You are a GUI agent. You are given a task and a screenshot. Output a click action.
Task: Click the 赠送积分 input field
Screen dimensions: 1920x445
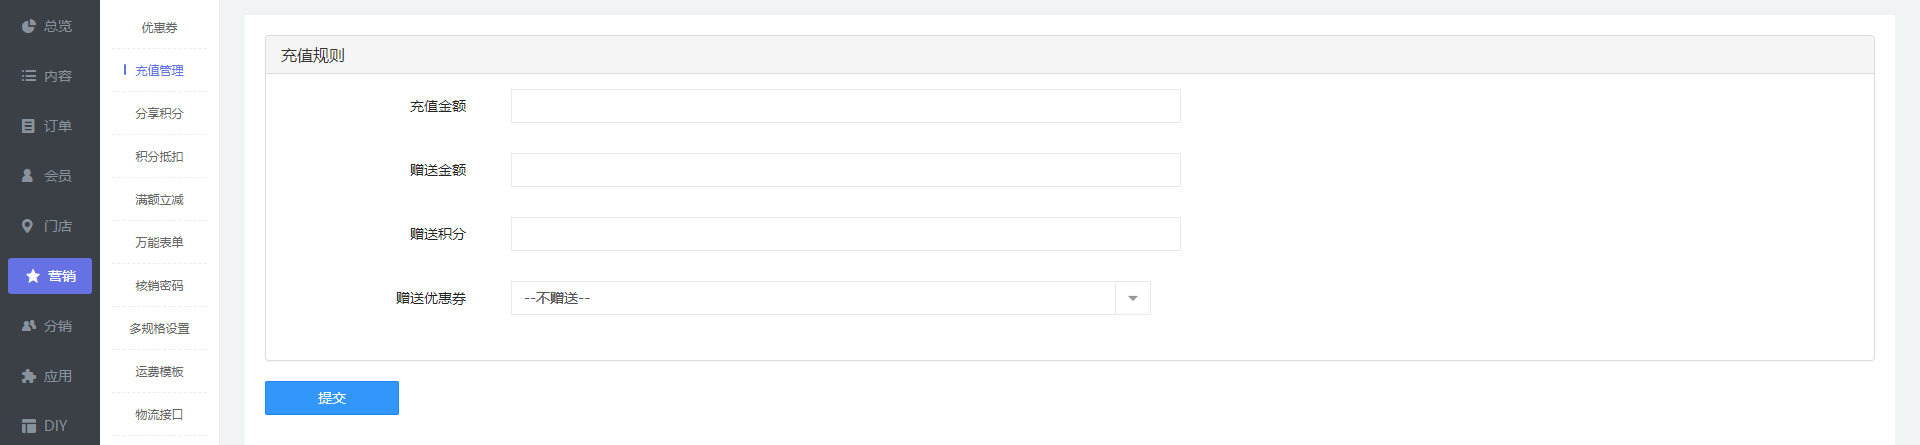(x=845, y=234)
